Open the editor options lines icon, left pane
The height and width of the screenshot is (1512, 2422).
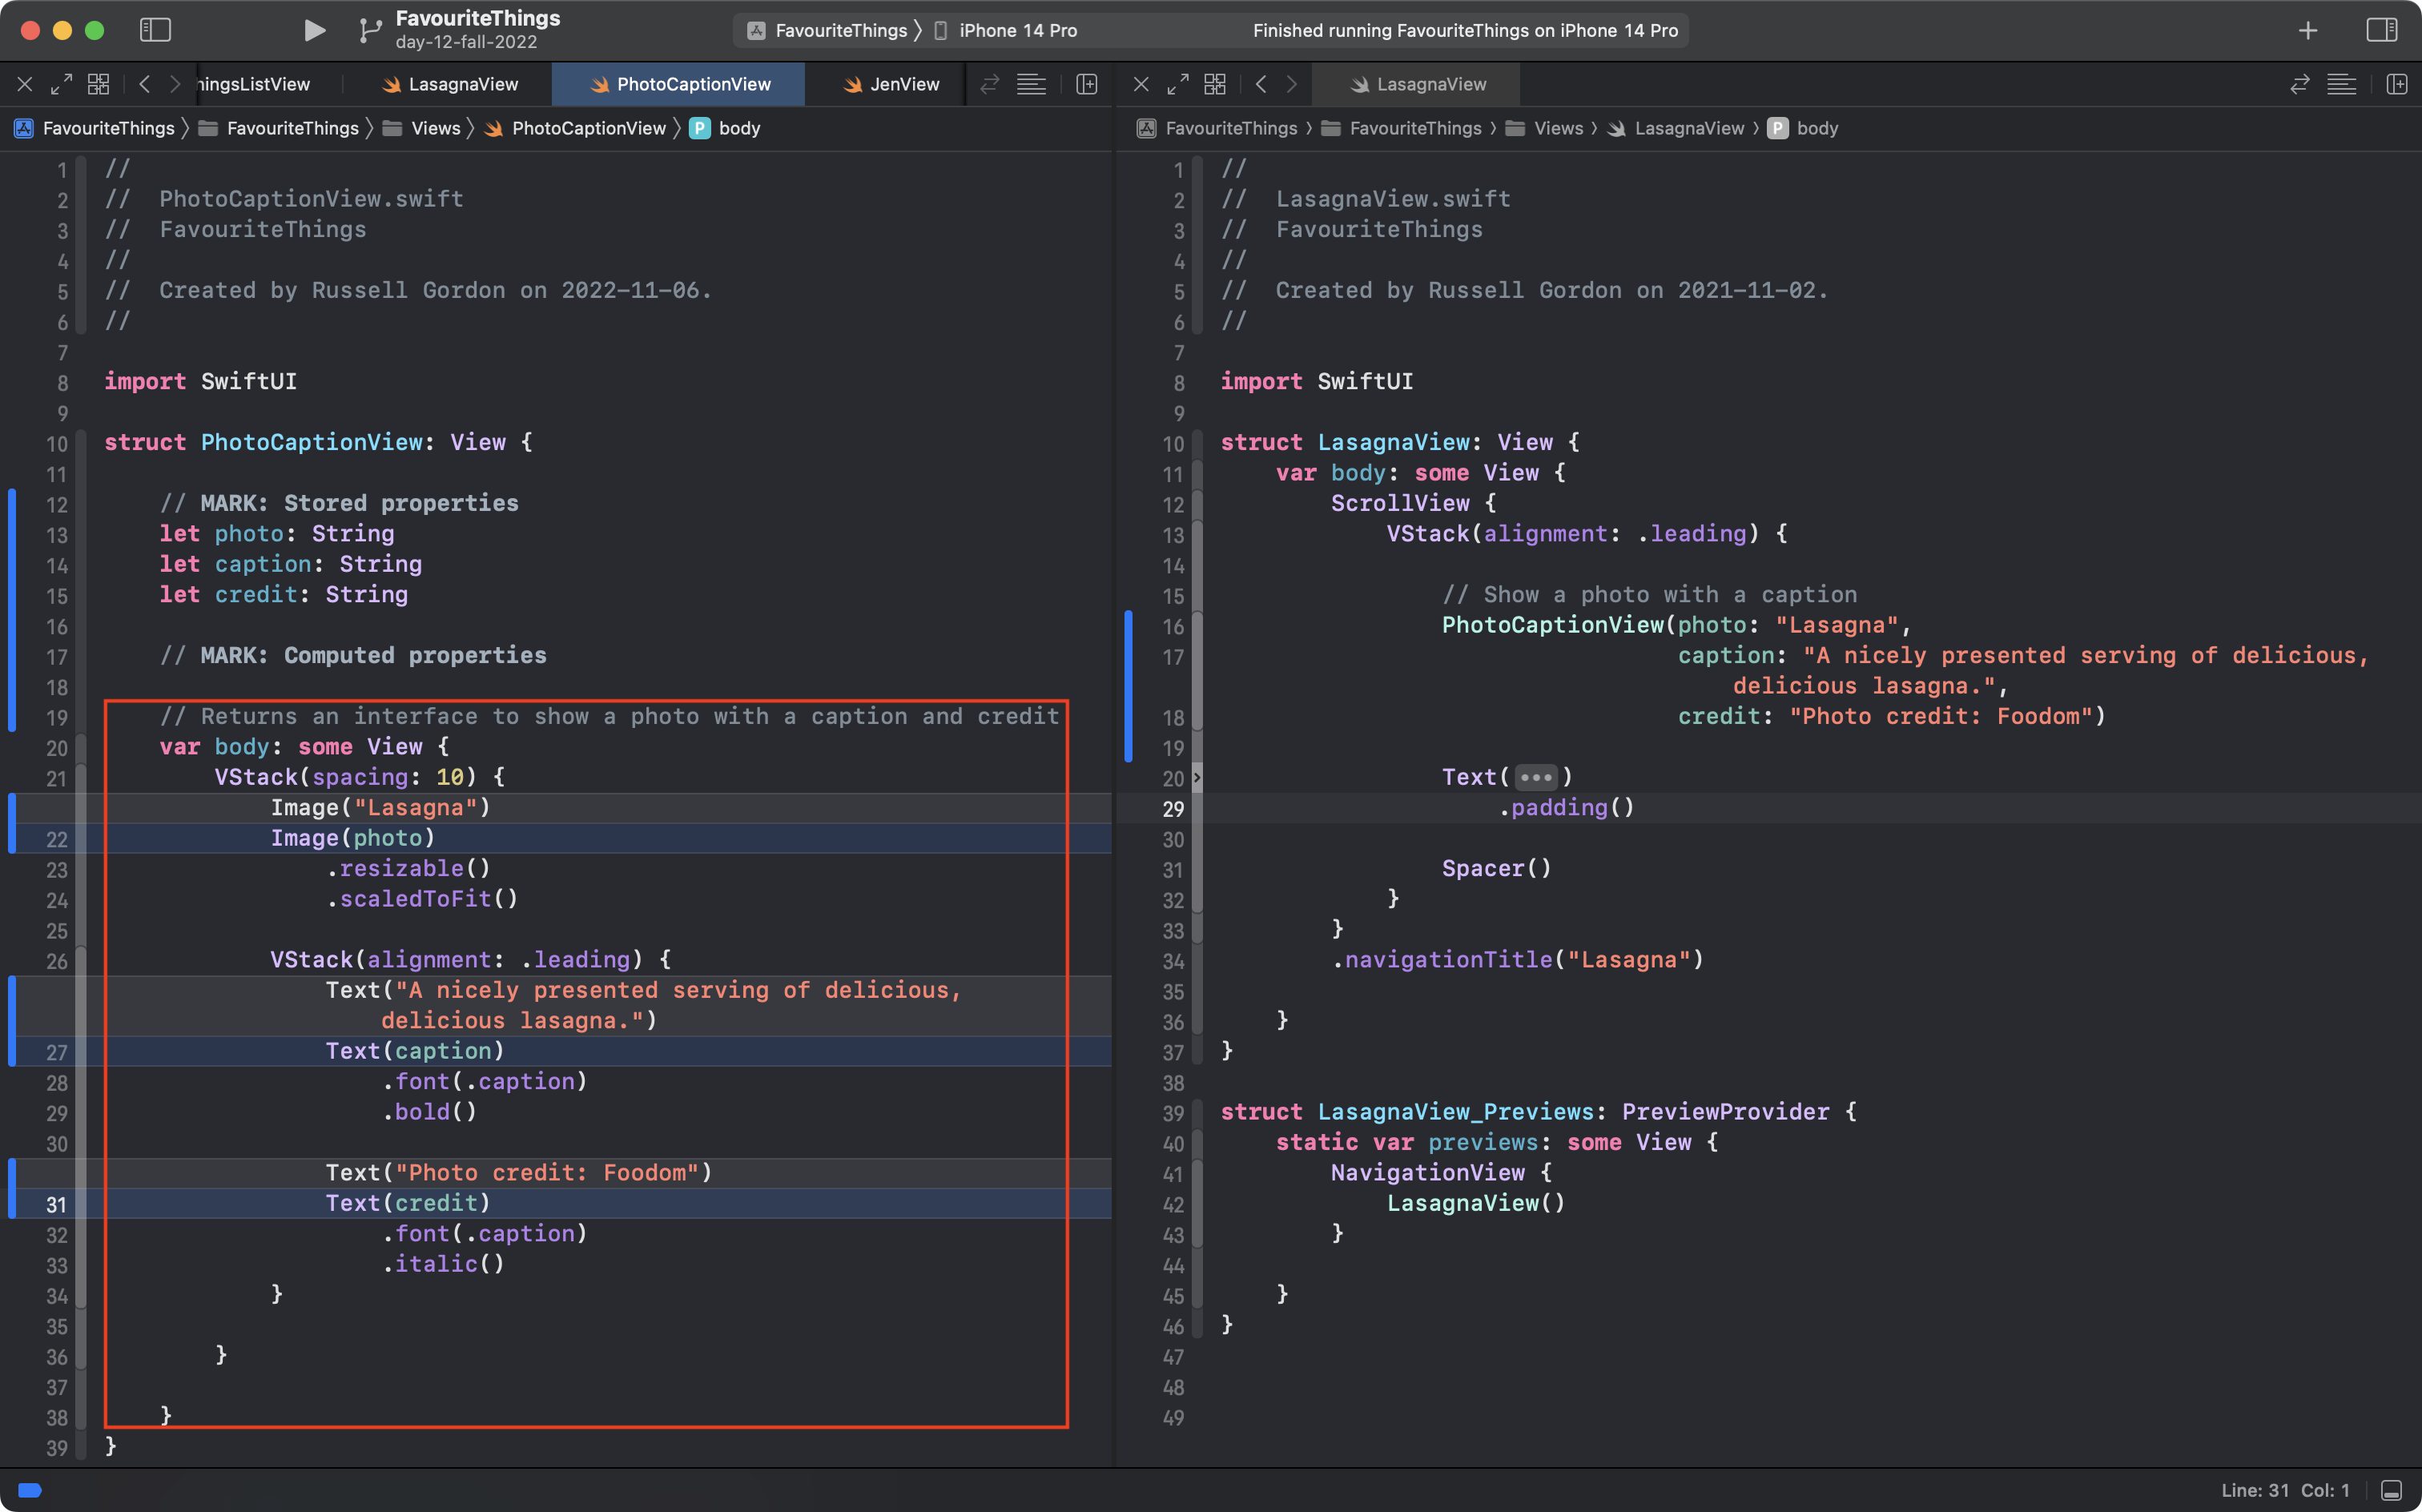coord(1031,84)
